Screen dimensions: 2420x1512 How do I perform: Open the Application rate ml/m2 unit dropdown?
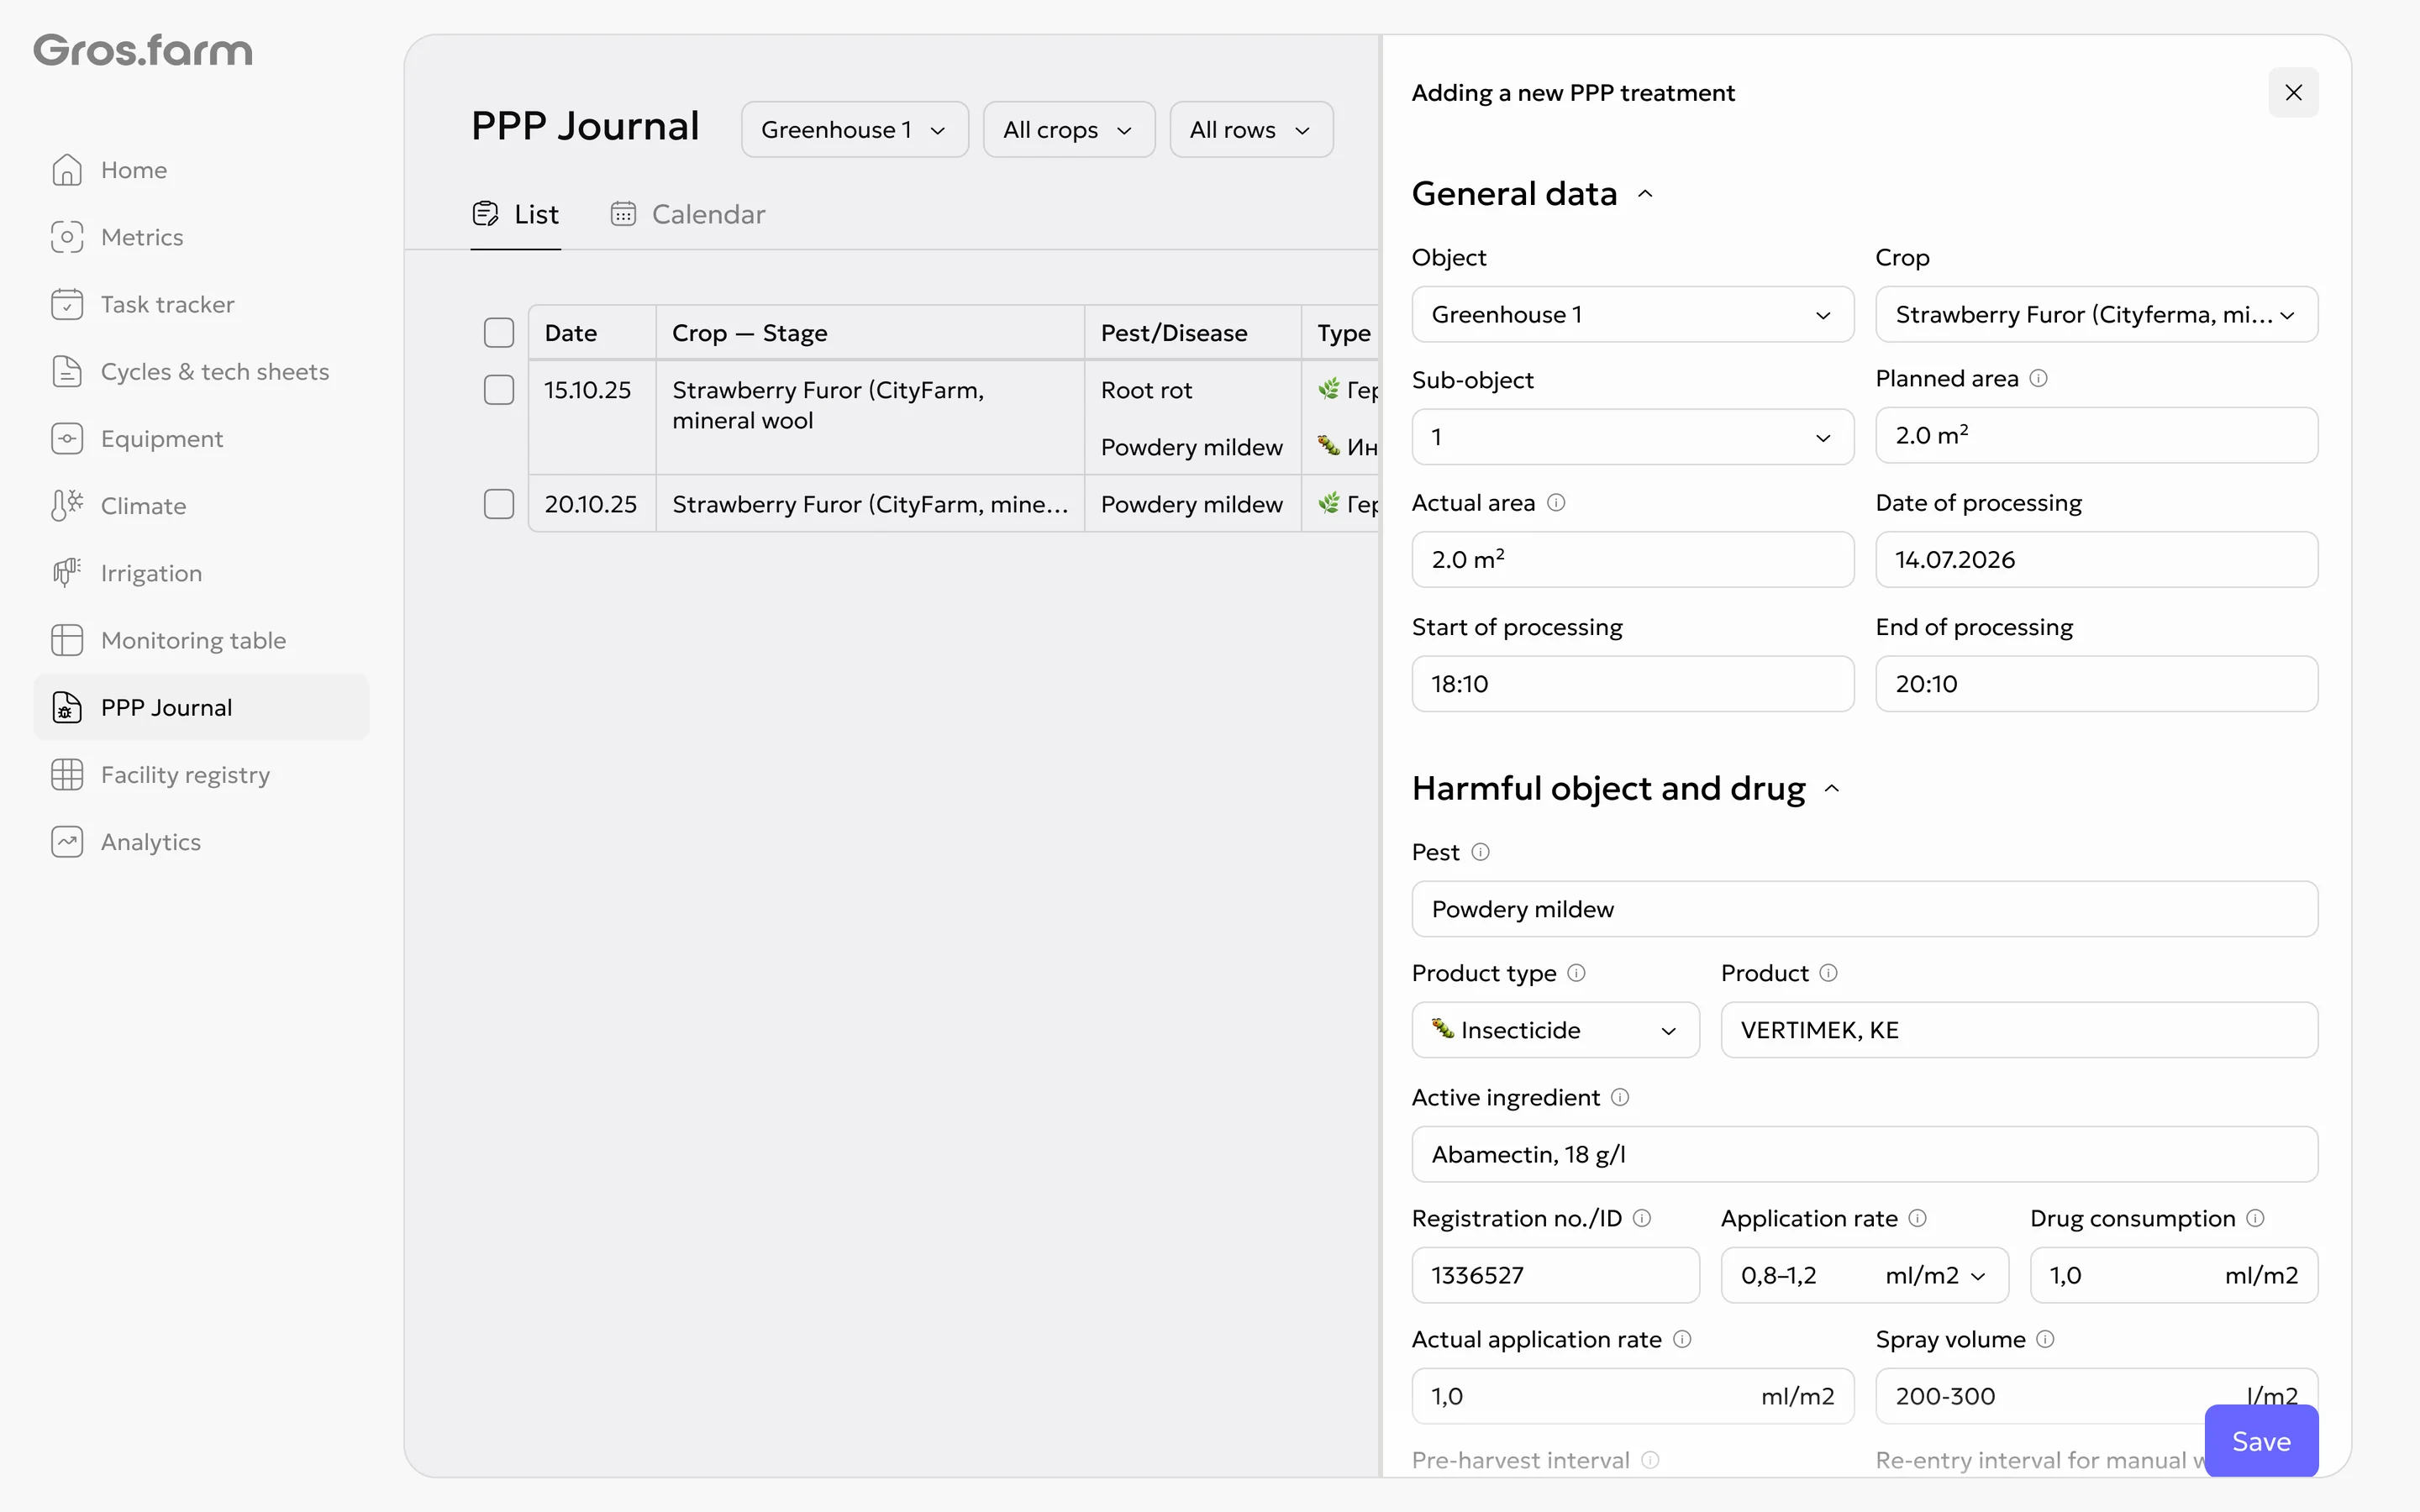pos(1936,1275)
